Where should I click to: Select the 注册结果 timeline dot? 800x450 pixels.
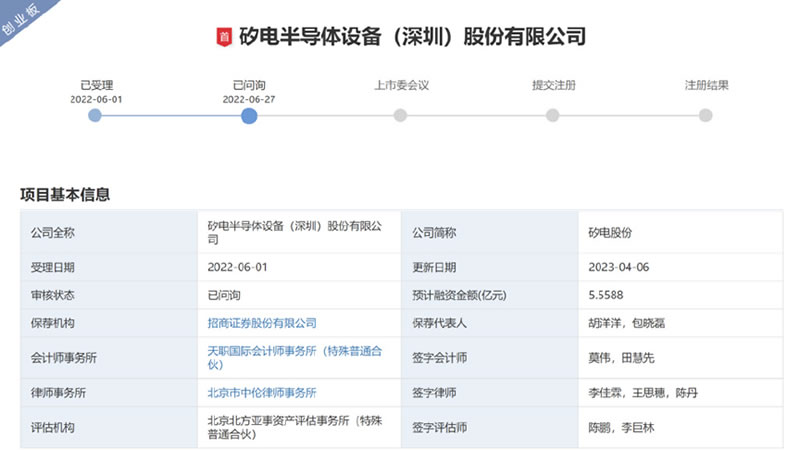pyautogui.click(x=706, y=115)
